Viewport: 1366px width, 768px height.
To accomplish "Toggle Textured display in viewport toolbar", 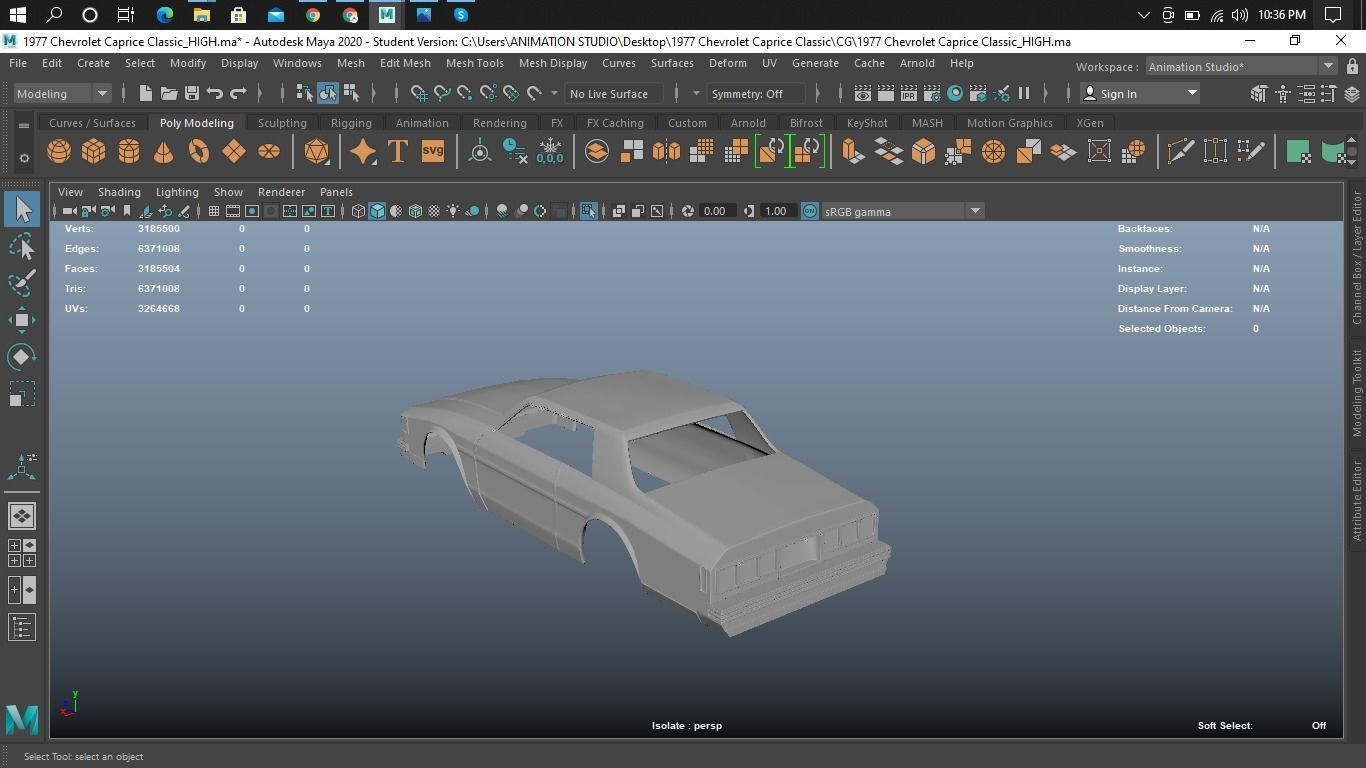I will [434, 211].
